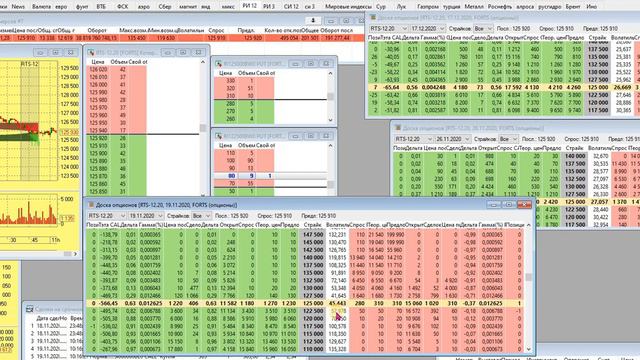Click the download arrow button in top window
This screenshot has height=360, width=640.
[313, 20]
